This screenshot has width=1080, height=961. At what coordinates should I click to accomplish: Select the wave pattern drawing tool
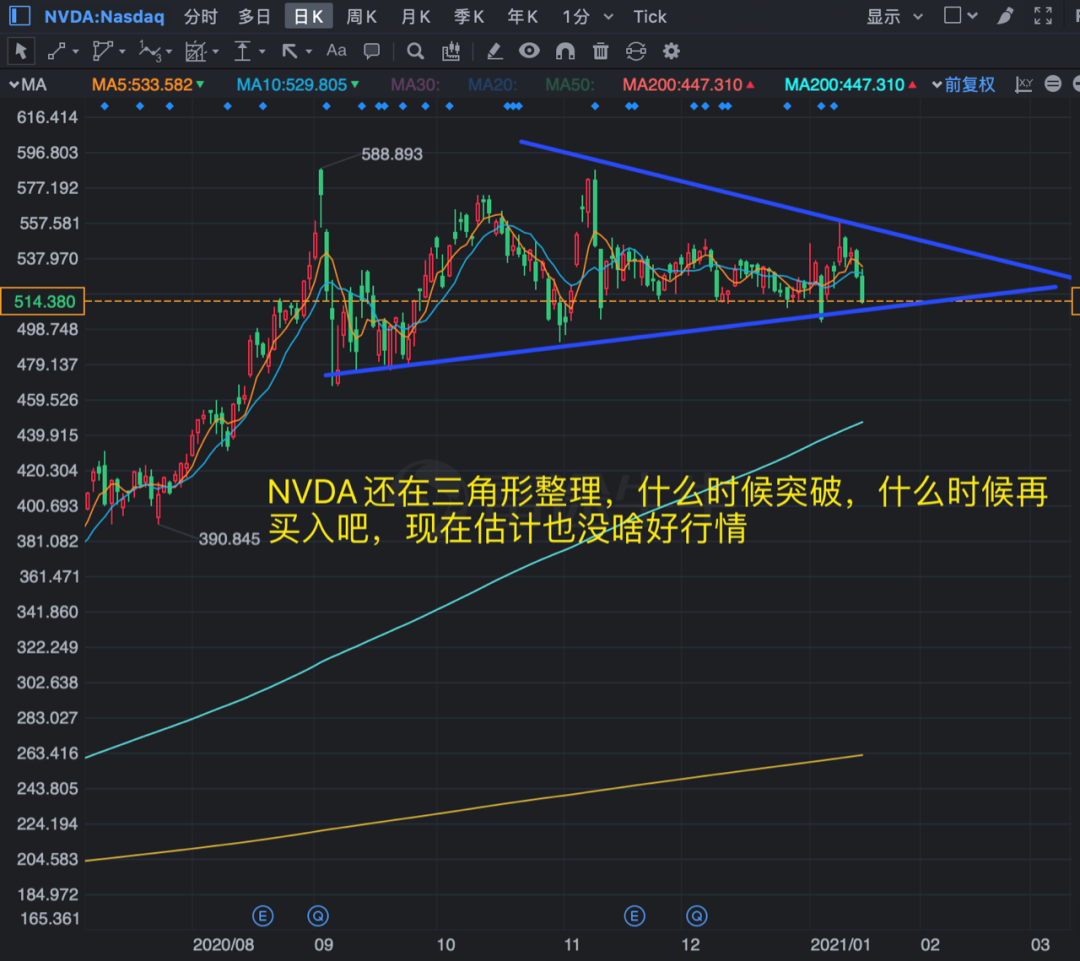tap(149, 51)
